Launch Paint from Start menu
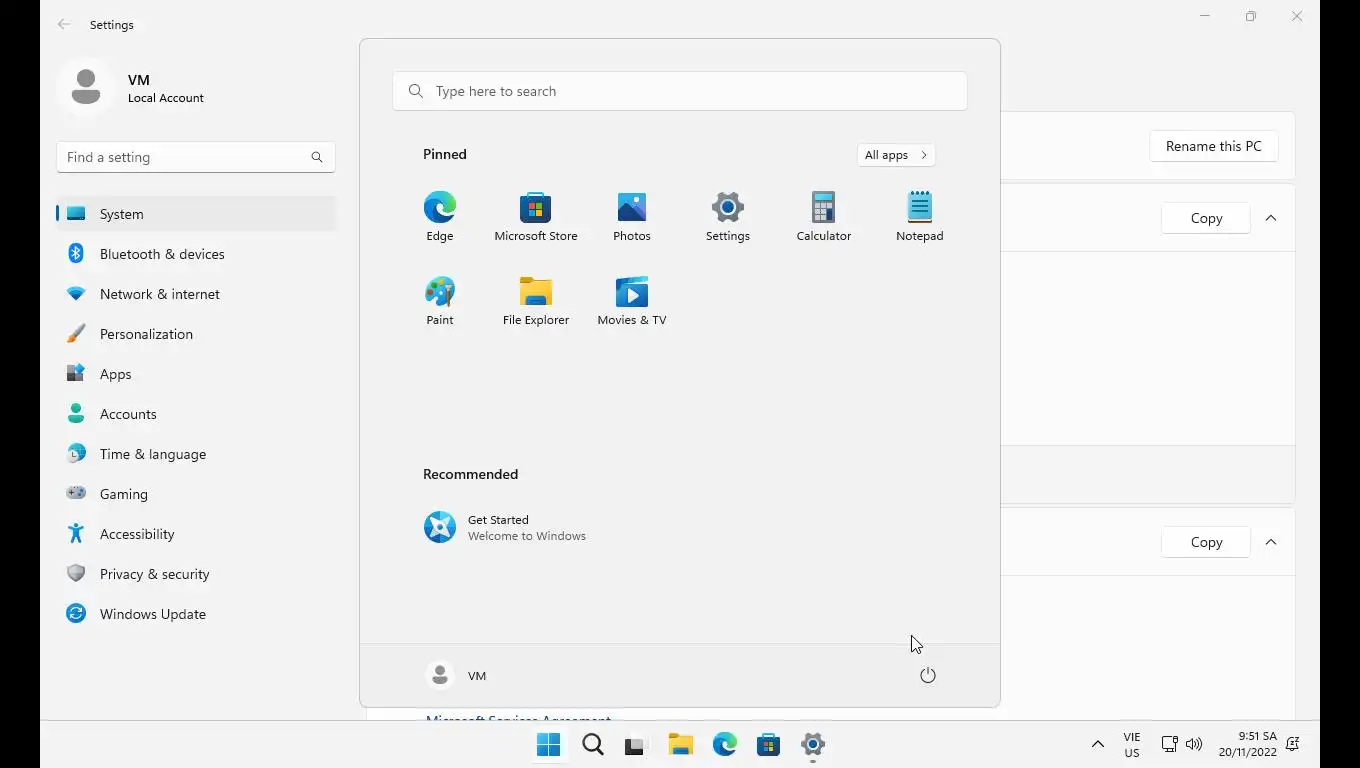 pyautogui.click(x=440, y=301)
